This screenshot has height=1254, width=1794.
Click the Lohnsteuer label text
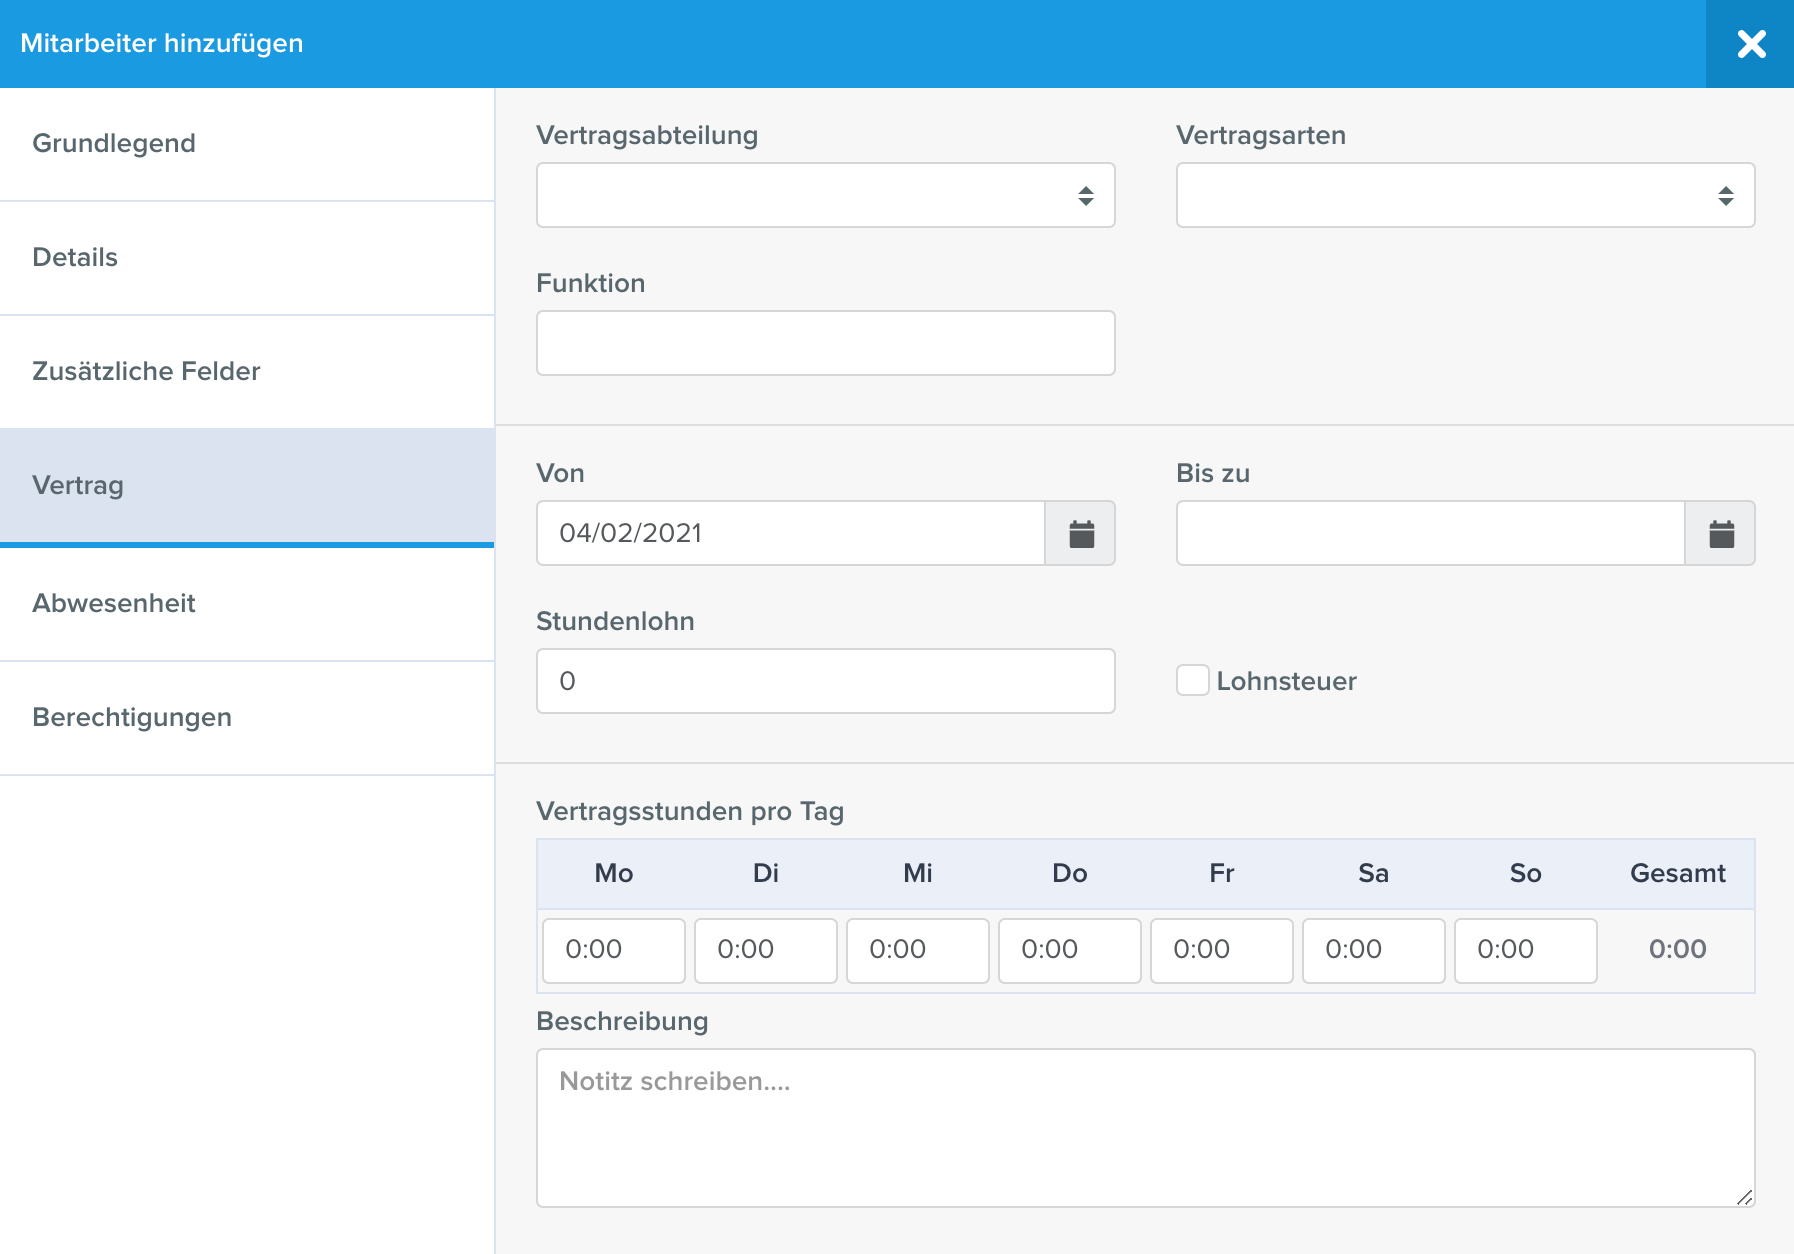pos(1286,681)
